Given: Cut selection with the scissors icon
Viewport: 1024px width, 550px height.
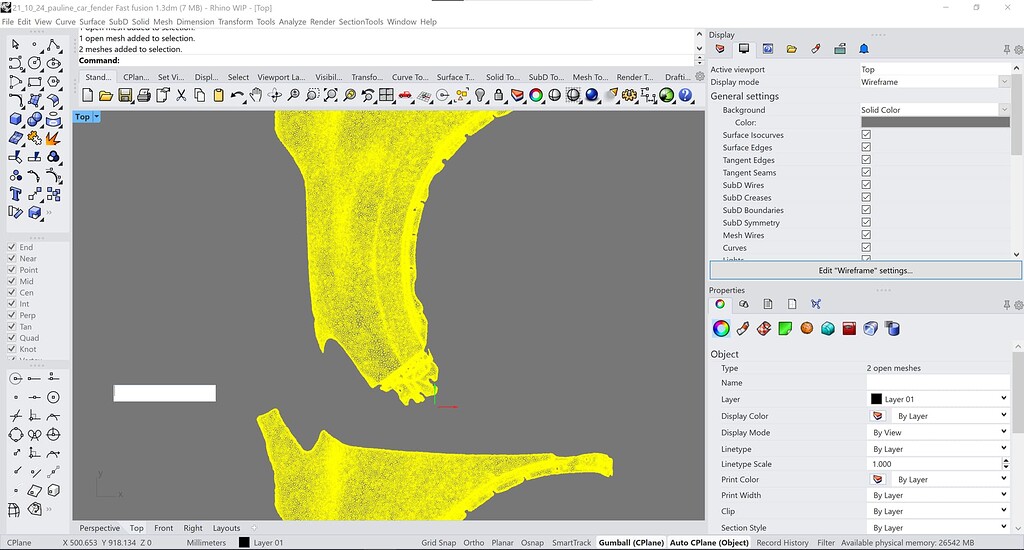Looking at the screenshot, I should 181,95.
